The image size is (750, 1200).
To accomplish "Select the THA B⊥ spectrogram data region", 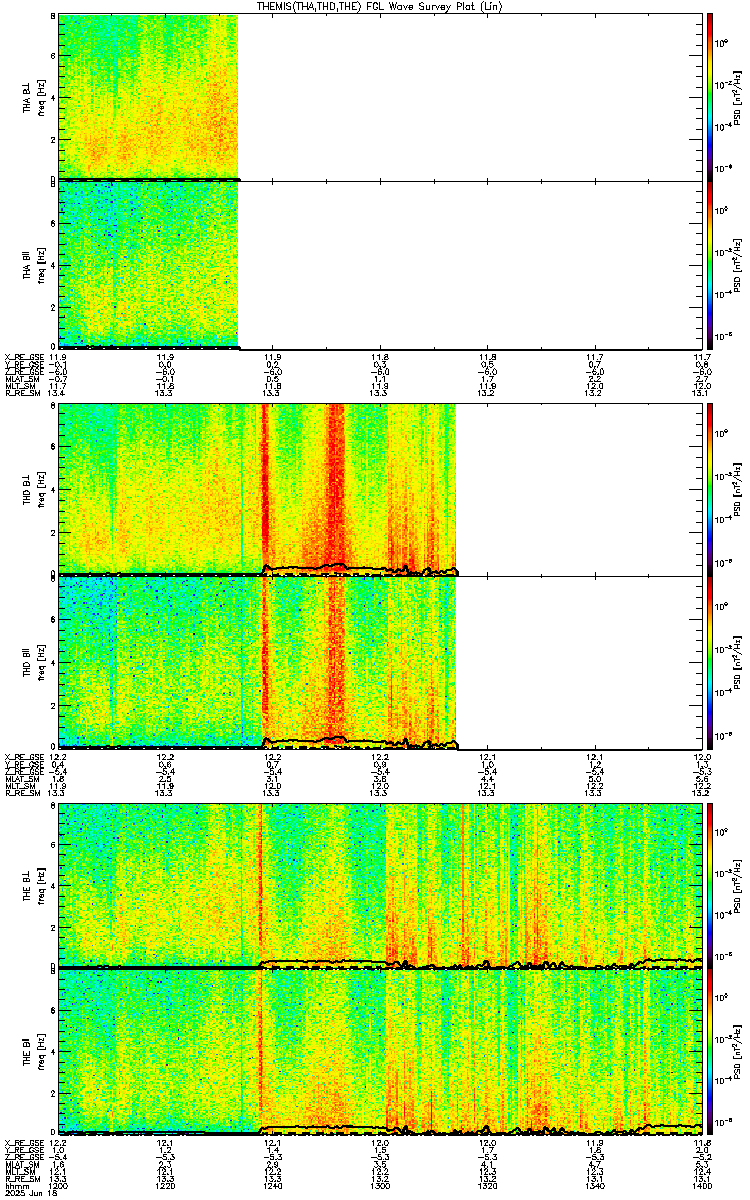I will pyautogui.click(x=148, y=97).
